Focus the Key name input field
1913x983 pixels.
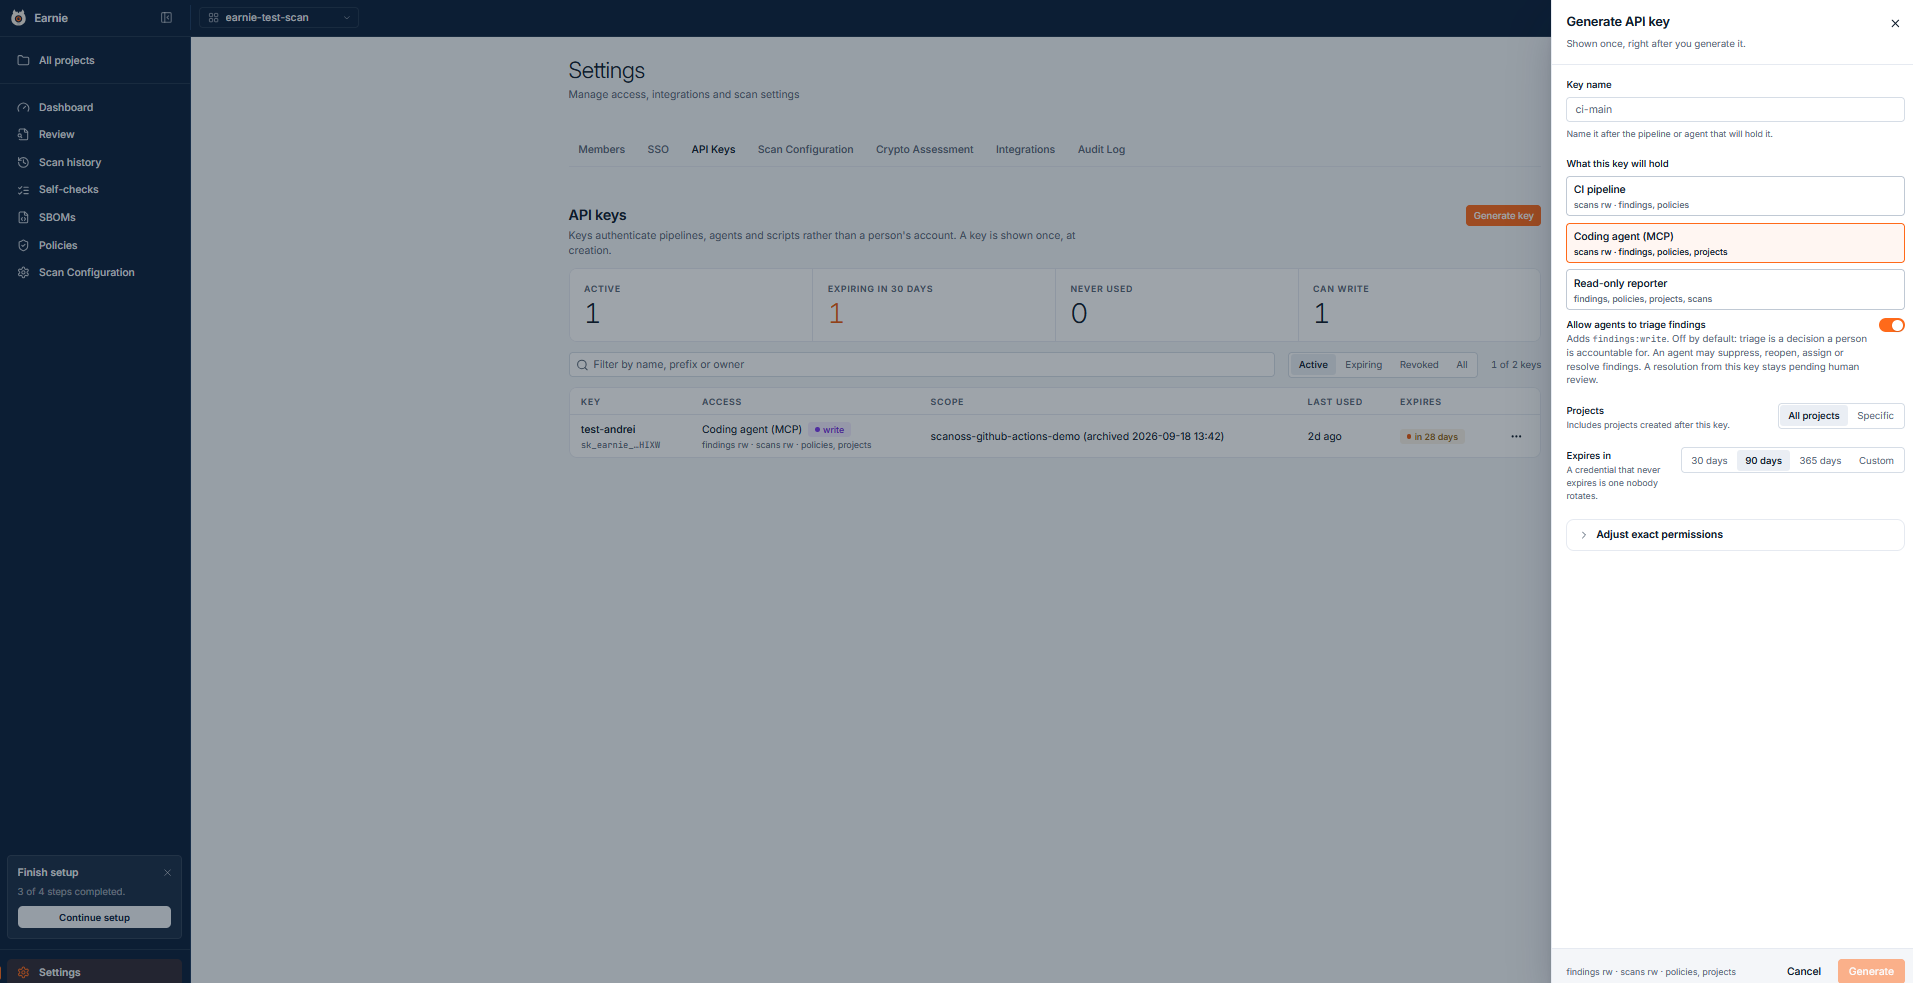point(1734,110)
